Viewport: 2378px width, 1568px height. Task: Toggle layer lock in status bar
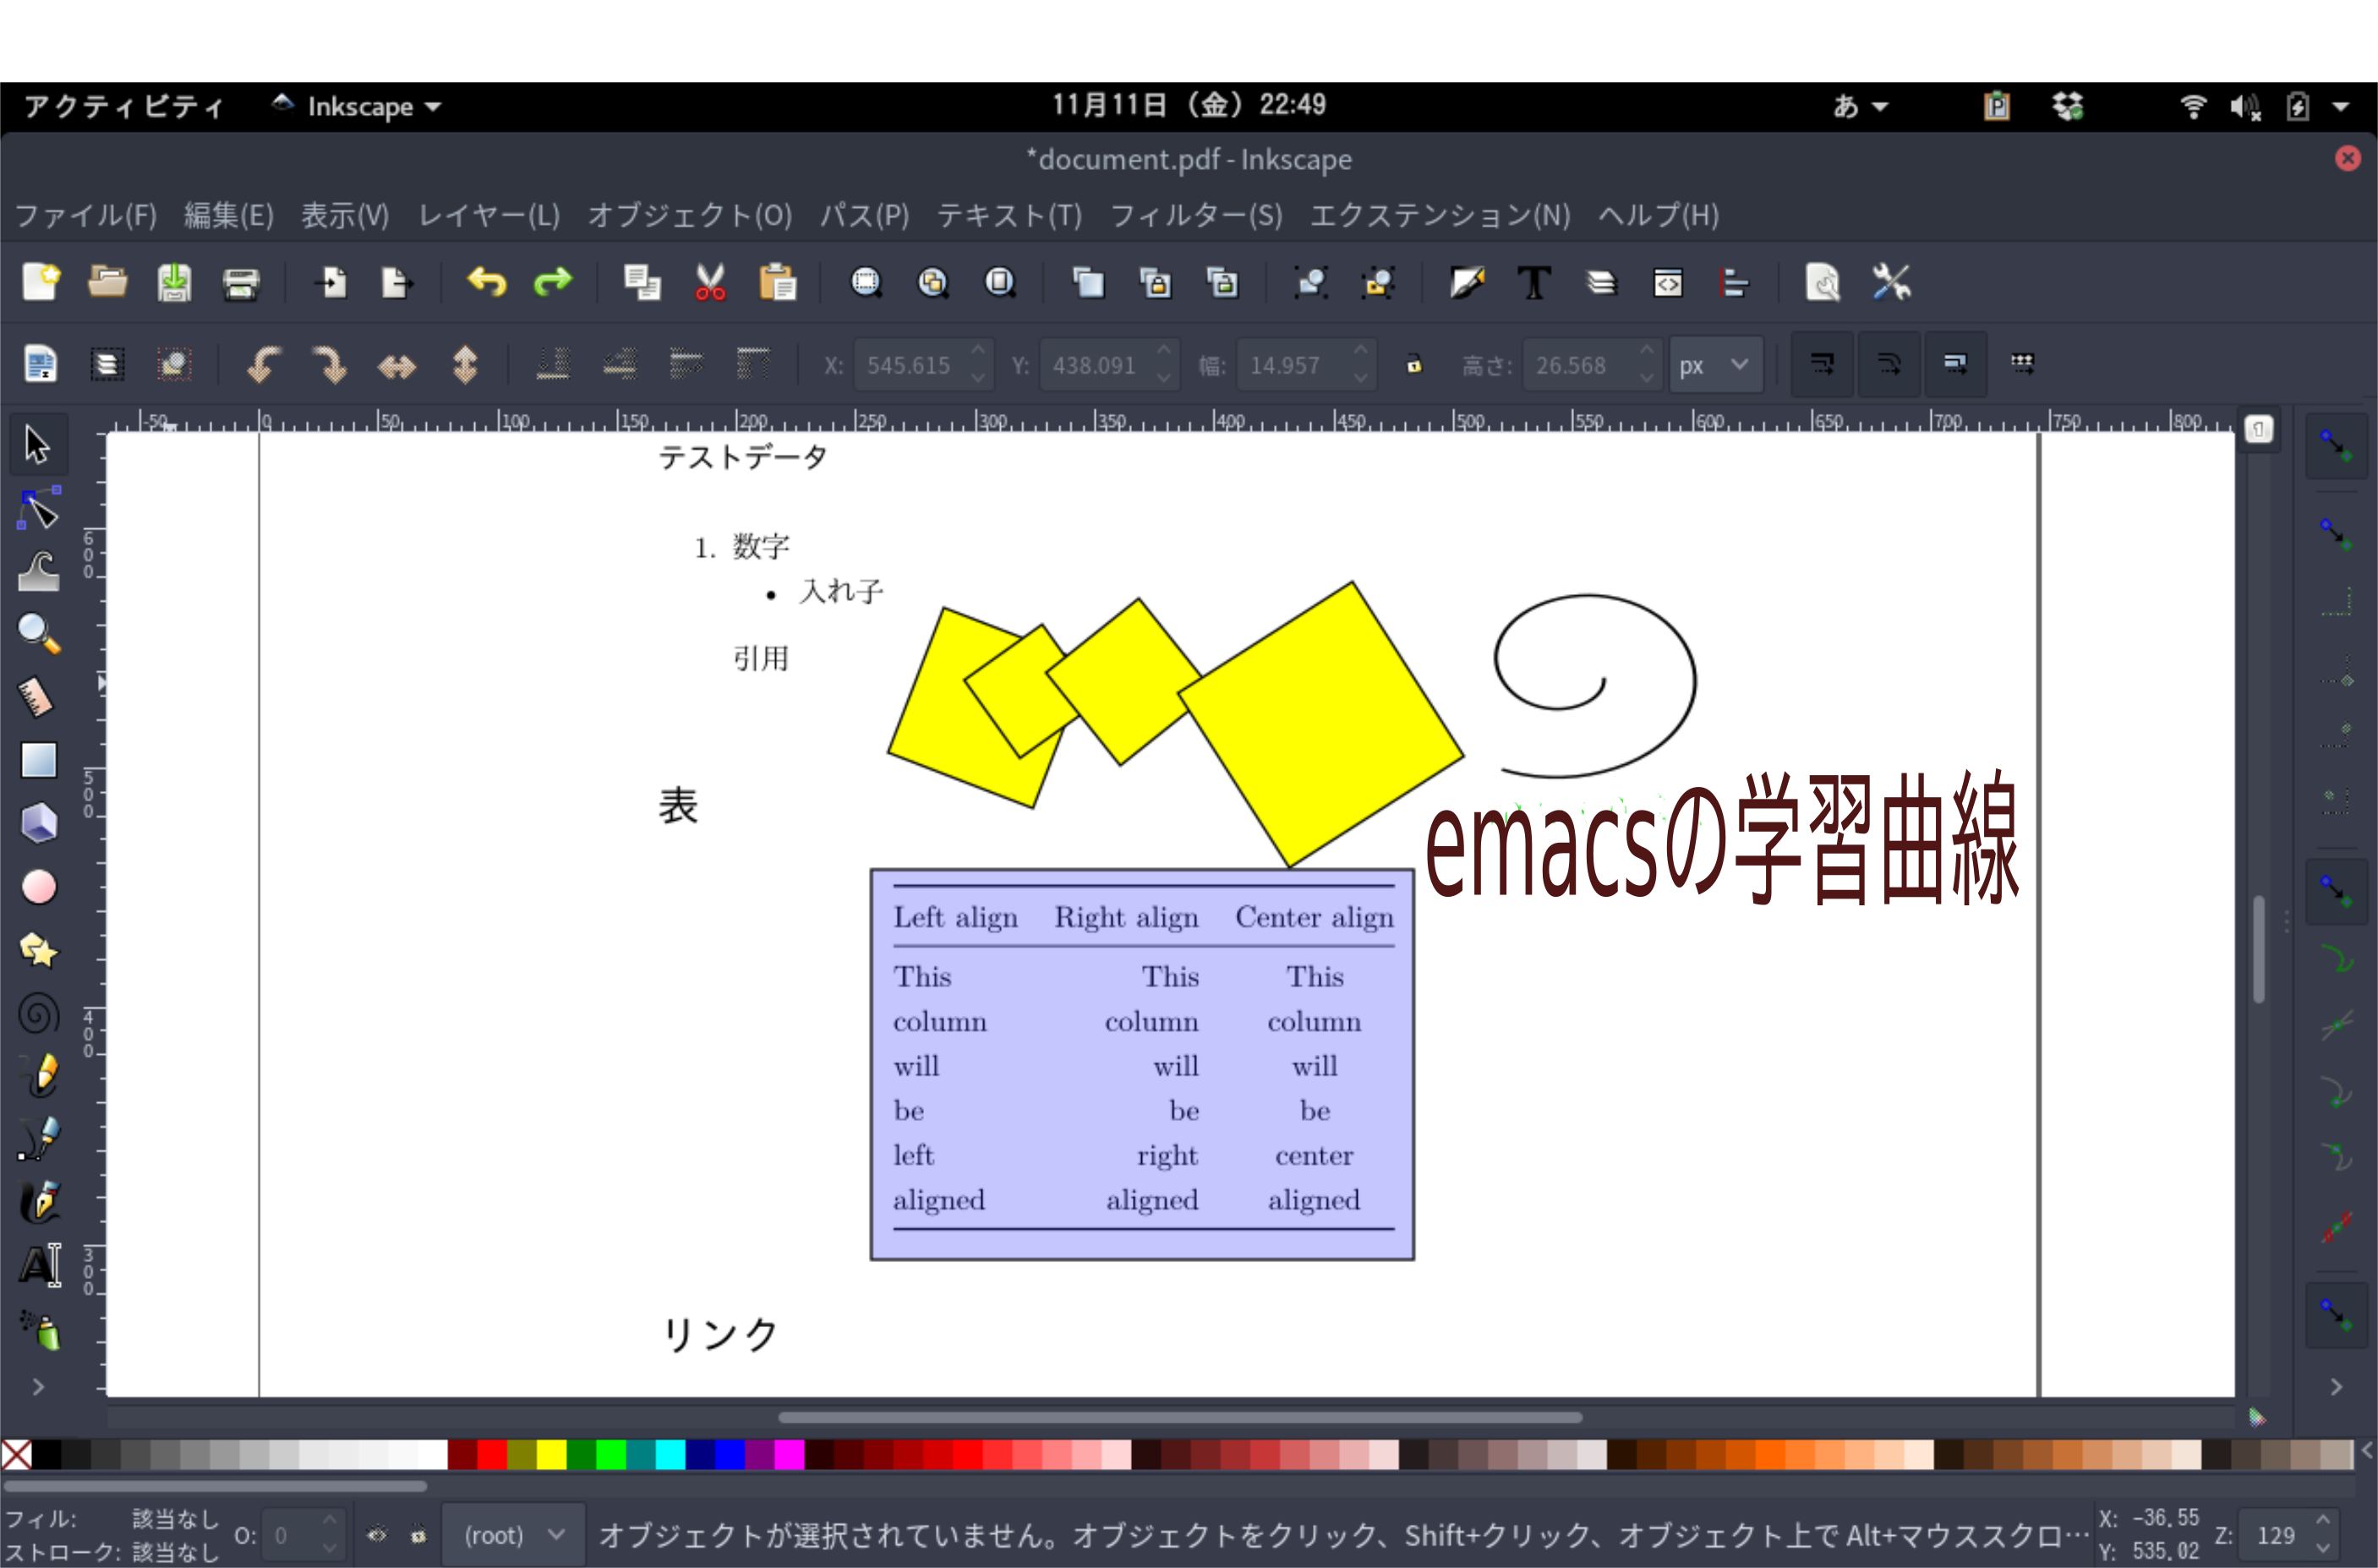[419, 1535]
